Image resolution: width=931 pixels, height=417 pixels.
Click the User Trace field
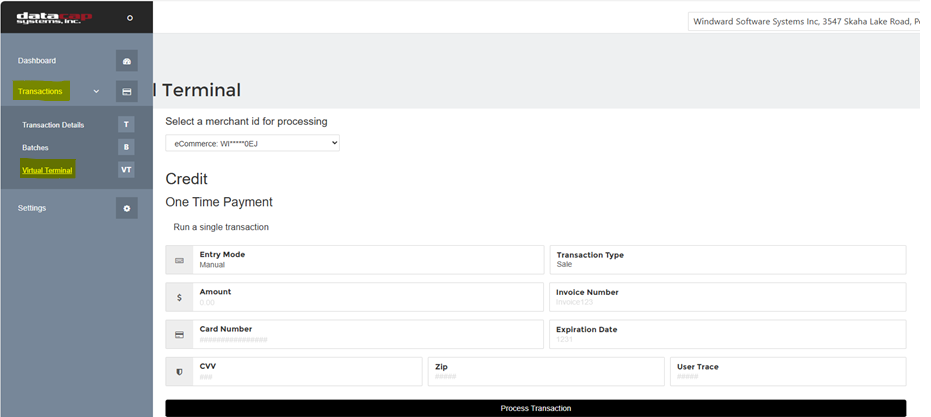pyautogui.click(x=788, y=372)
